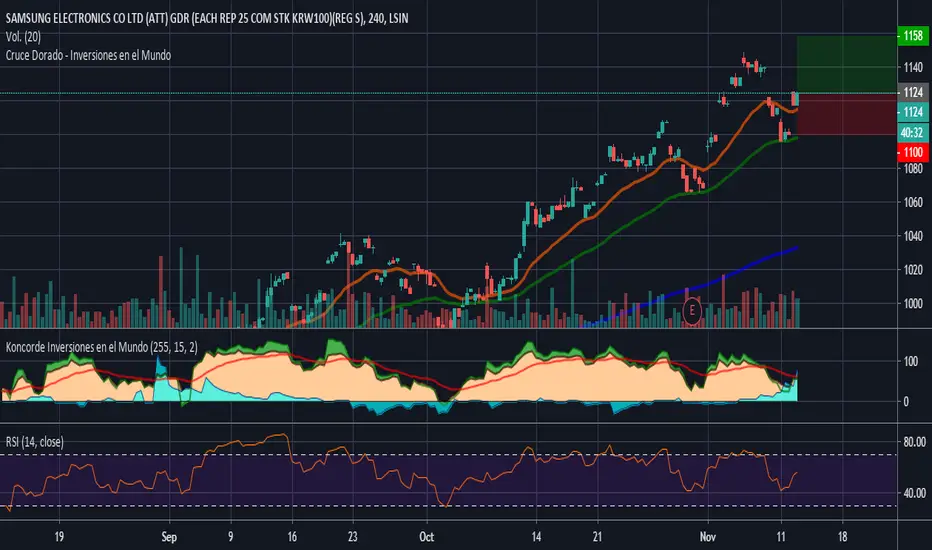
Task: Click the 1020 price axis label
Action: [x=913, y=269]
